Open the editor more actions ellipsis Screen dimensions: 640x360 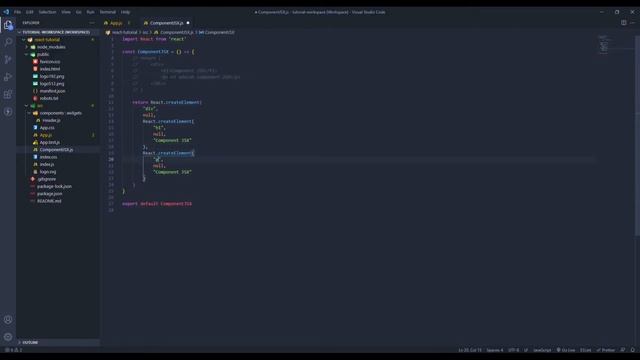pos(632,23)
